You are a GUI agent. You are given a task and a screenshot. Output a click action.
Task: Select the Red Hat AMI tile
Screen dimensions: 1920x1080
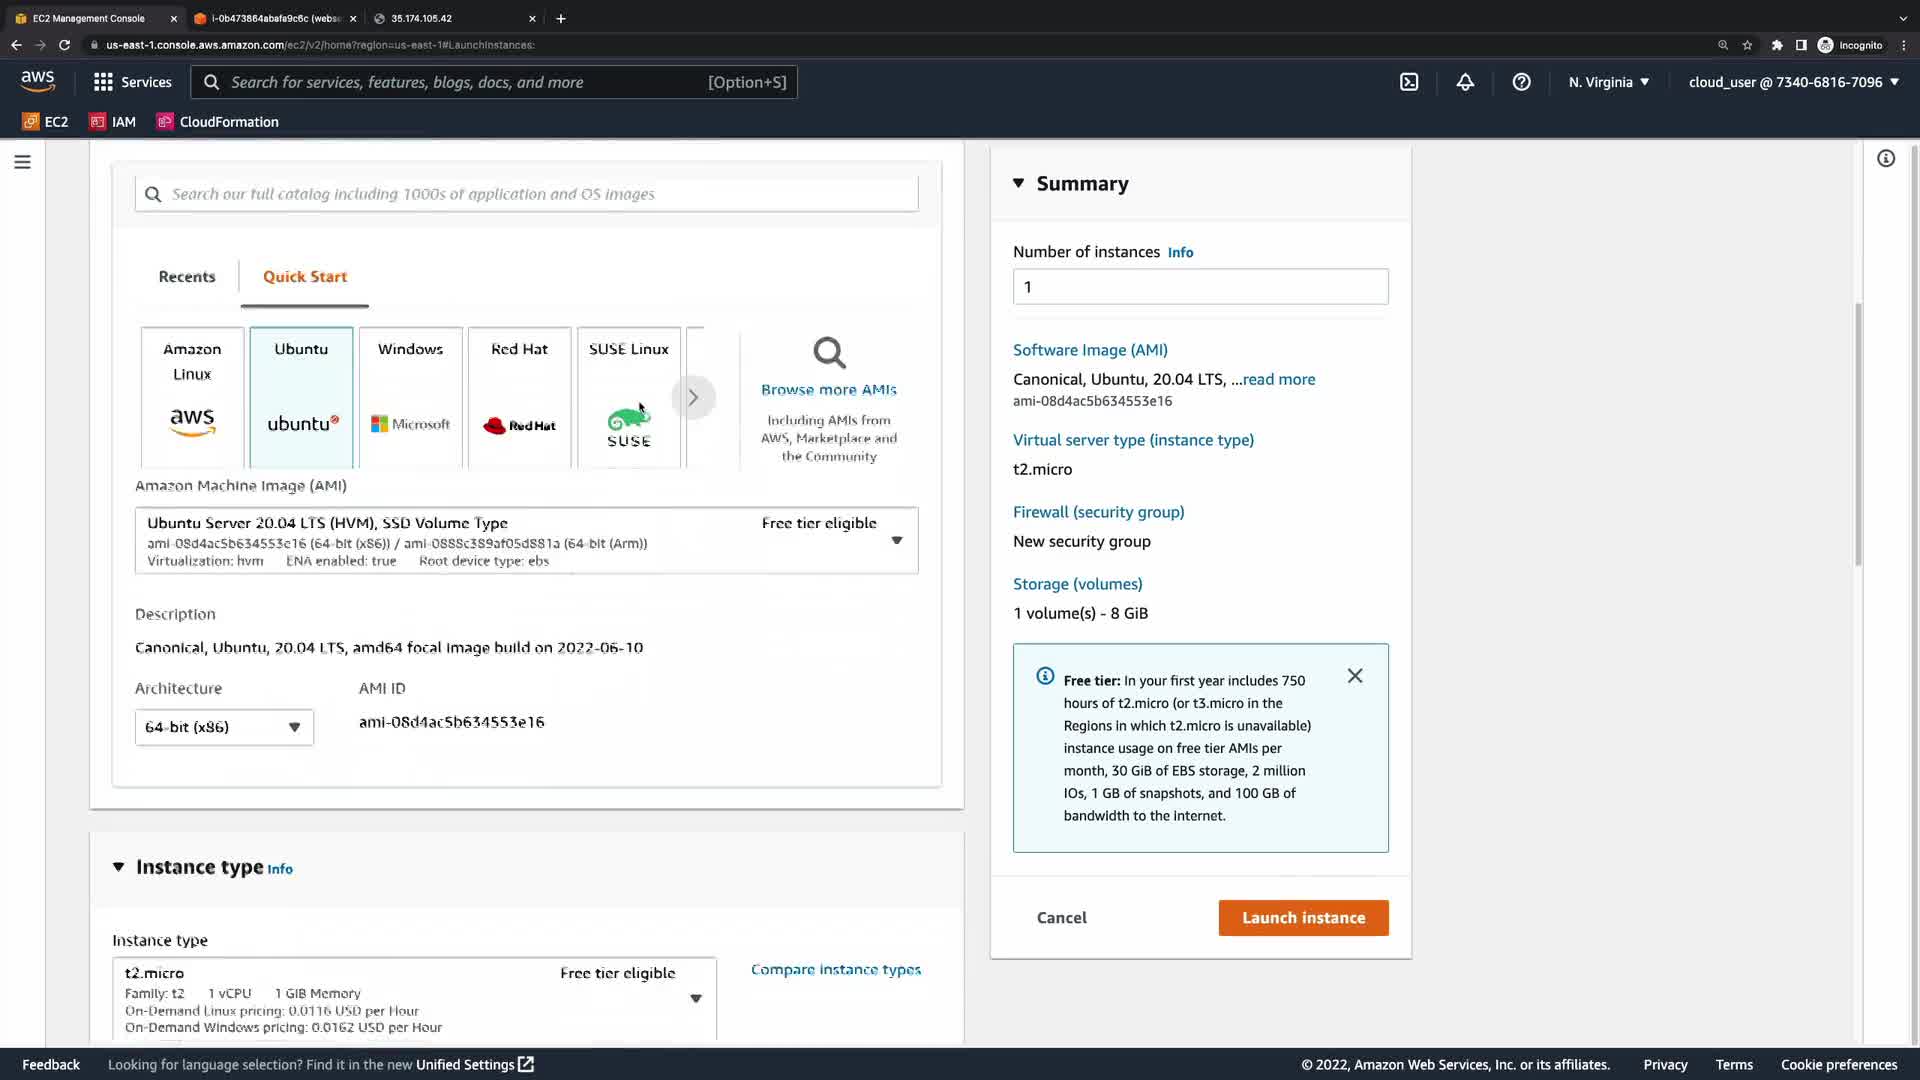click(519, 397)
